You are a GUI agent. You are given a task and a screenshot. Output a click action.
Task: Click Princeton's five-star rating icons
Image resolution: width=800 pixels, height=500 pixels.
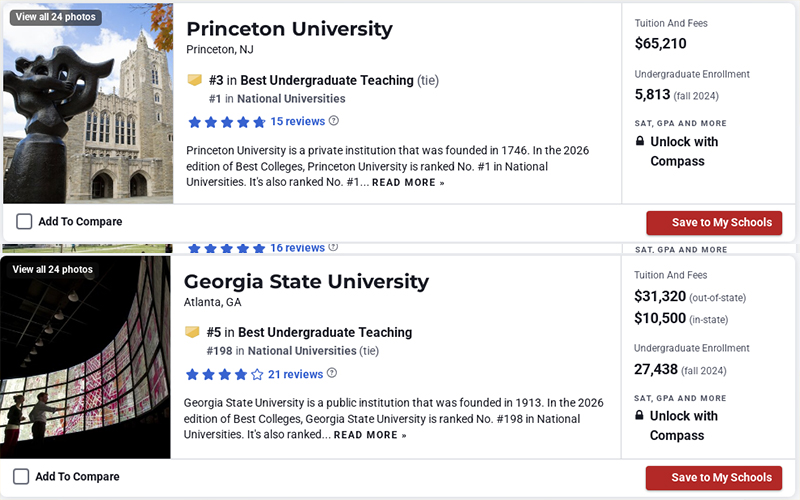coord(226,122)
